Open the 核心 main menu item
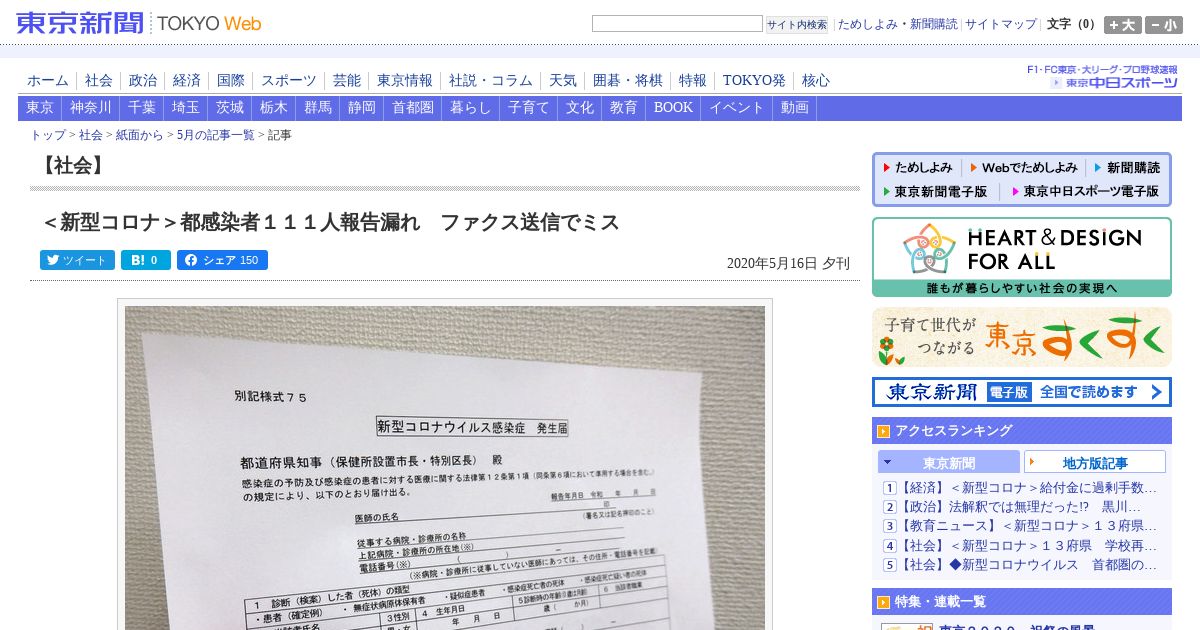The image size is (1200, 630). [816, 81]
